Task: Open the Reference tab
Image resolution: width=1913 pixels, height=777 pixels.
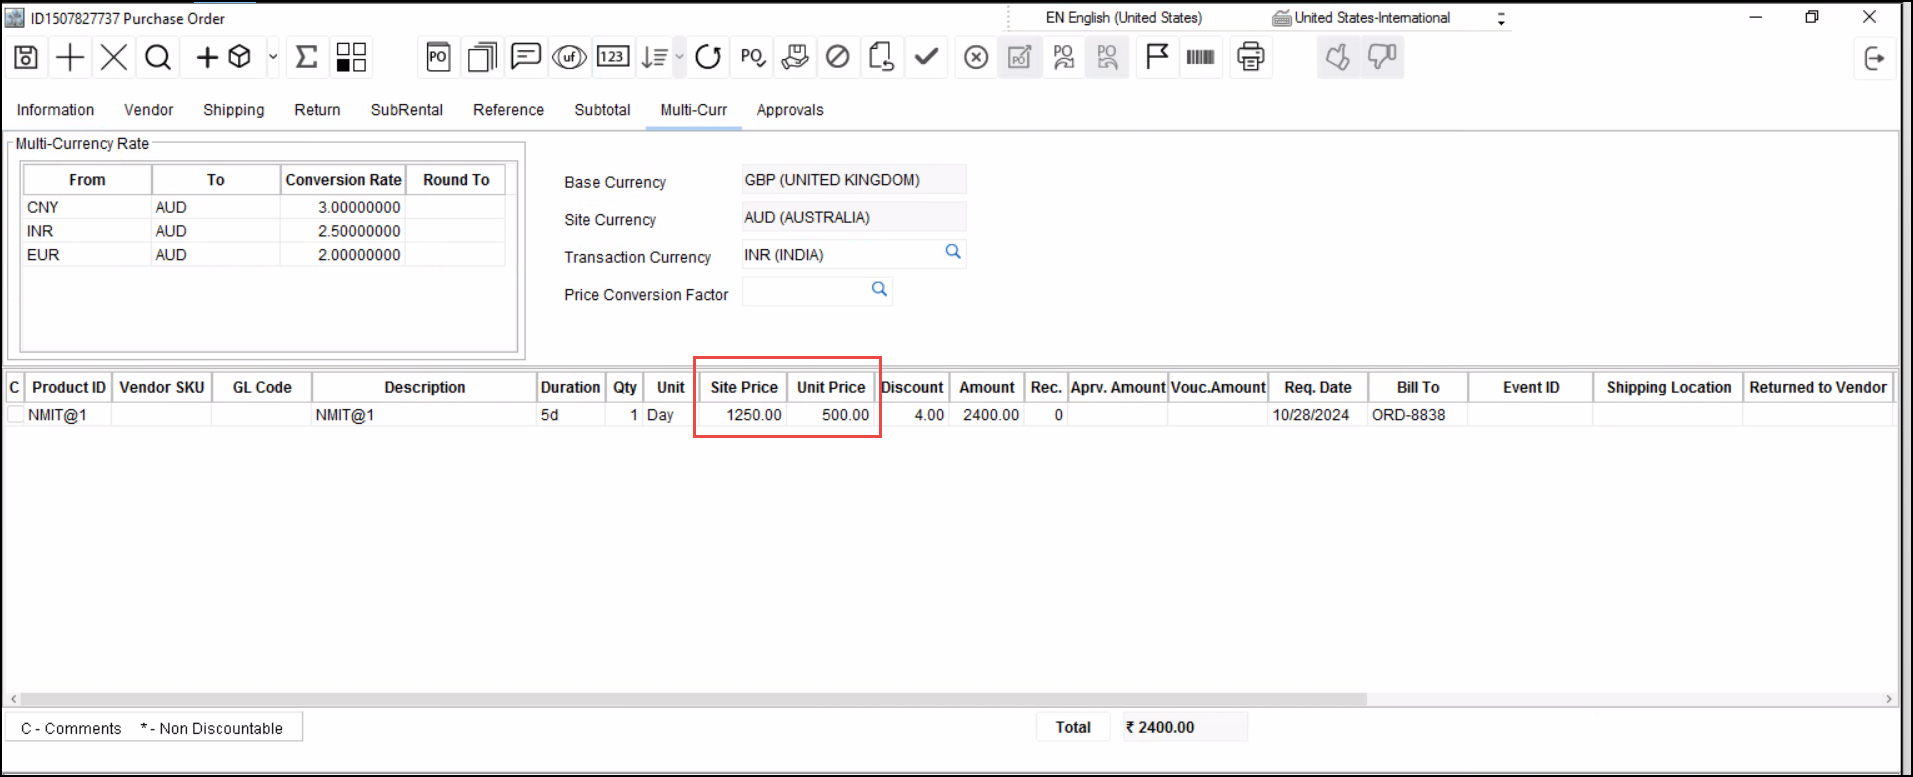Action: coord(508,110)
